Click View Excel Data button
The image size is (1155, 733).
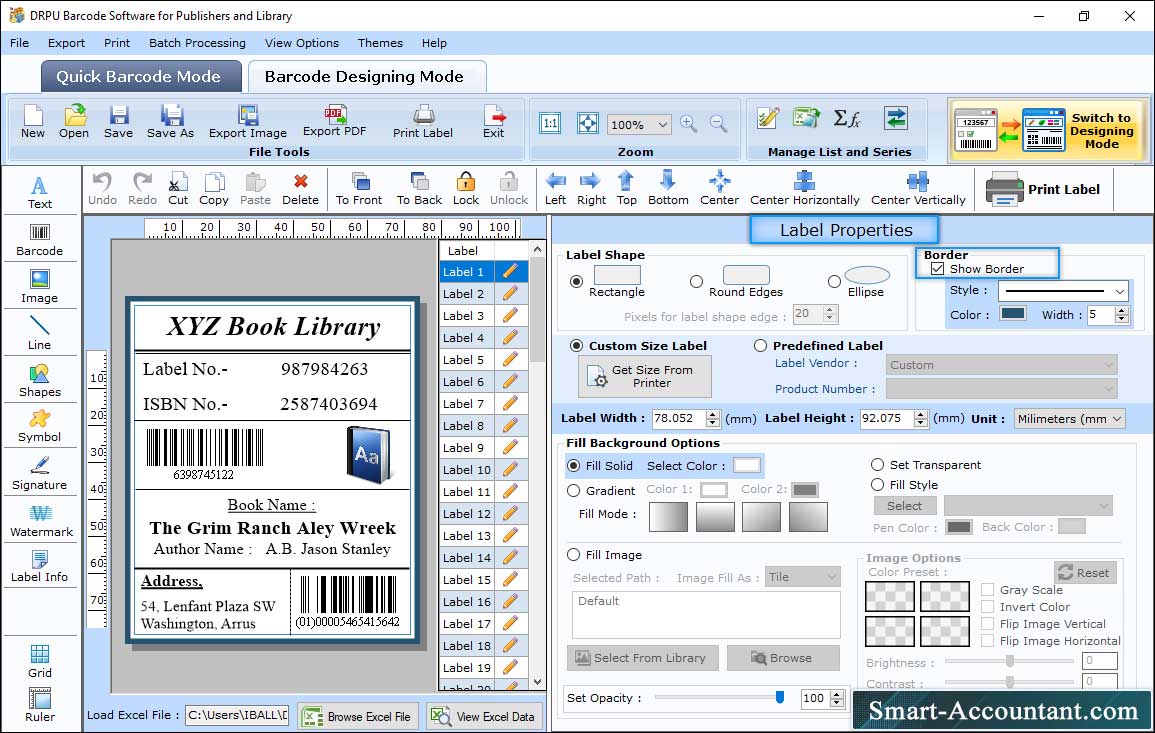pyautogui.click(x=484, y=716)
